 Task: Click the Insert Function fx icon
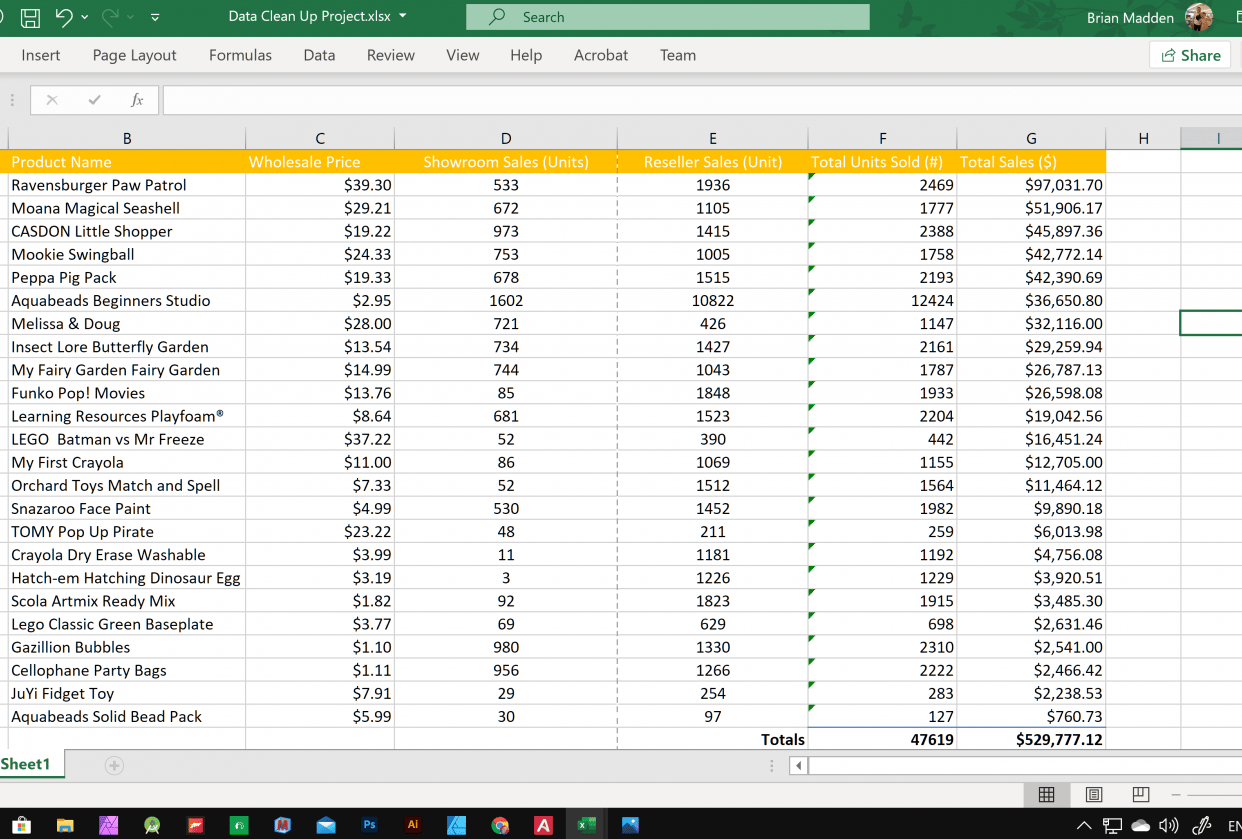[137, 100]
